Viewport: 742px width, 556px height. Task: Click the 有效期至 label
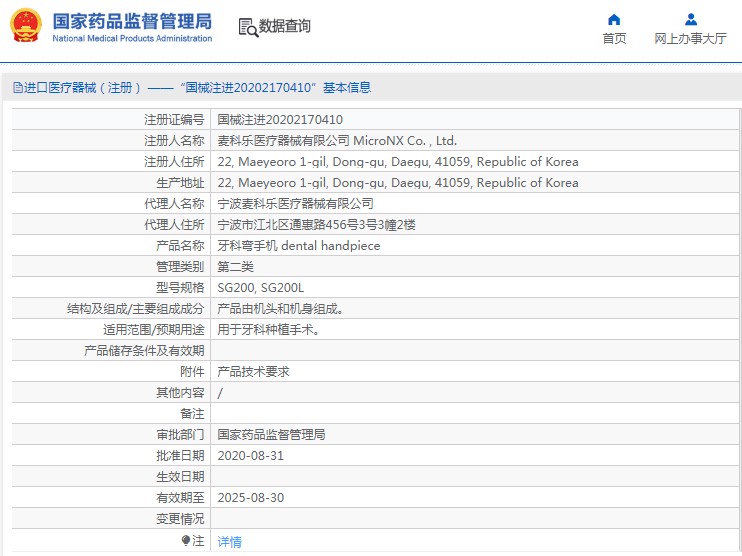click(x=180, y=498)
